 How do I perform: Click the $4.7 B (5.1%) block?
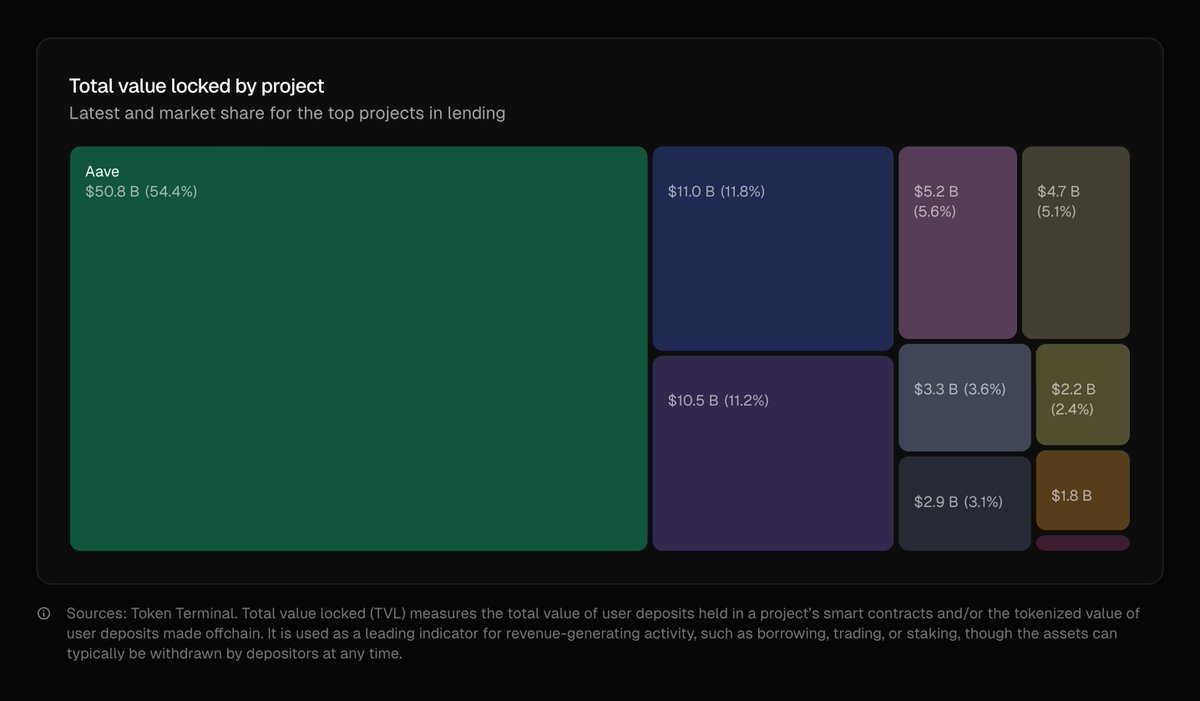pyautogui.click(x=1076, y=243)
